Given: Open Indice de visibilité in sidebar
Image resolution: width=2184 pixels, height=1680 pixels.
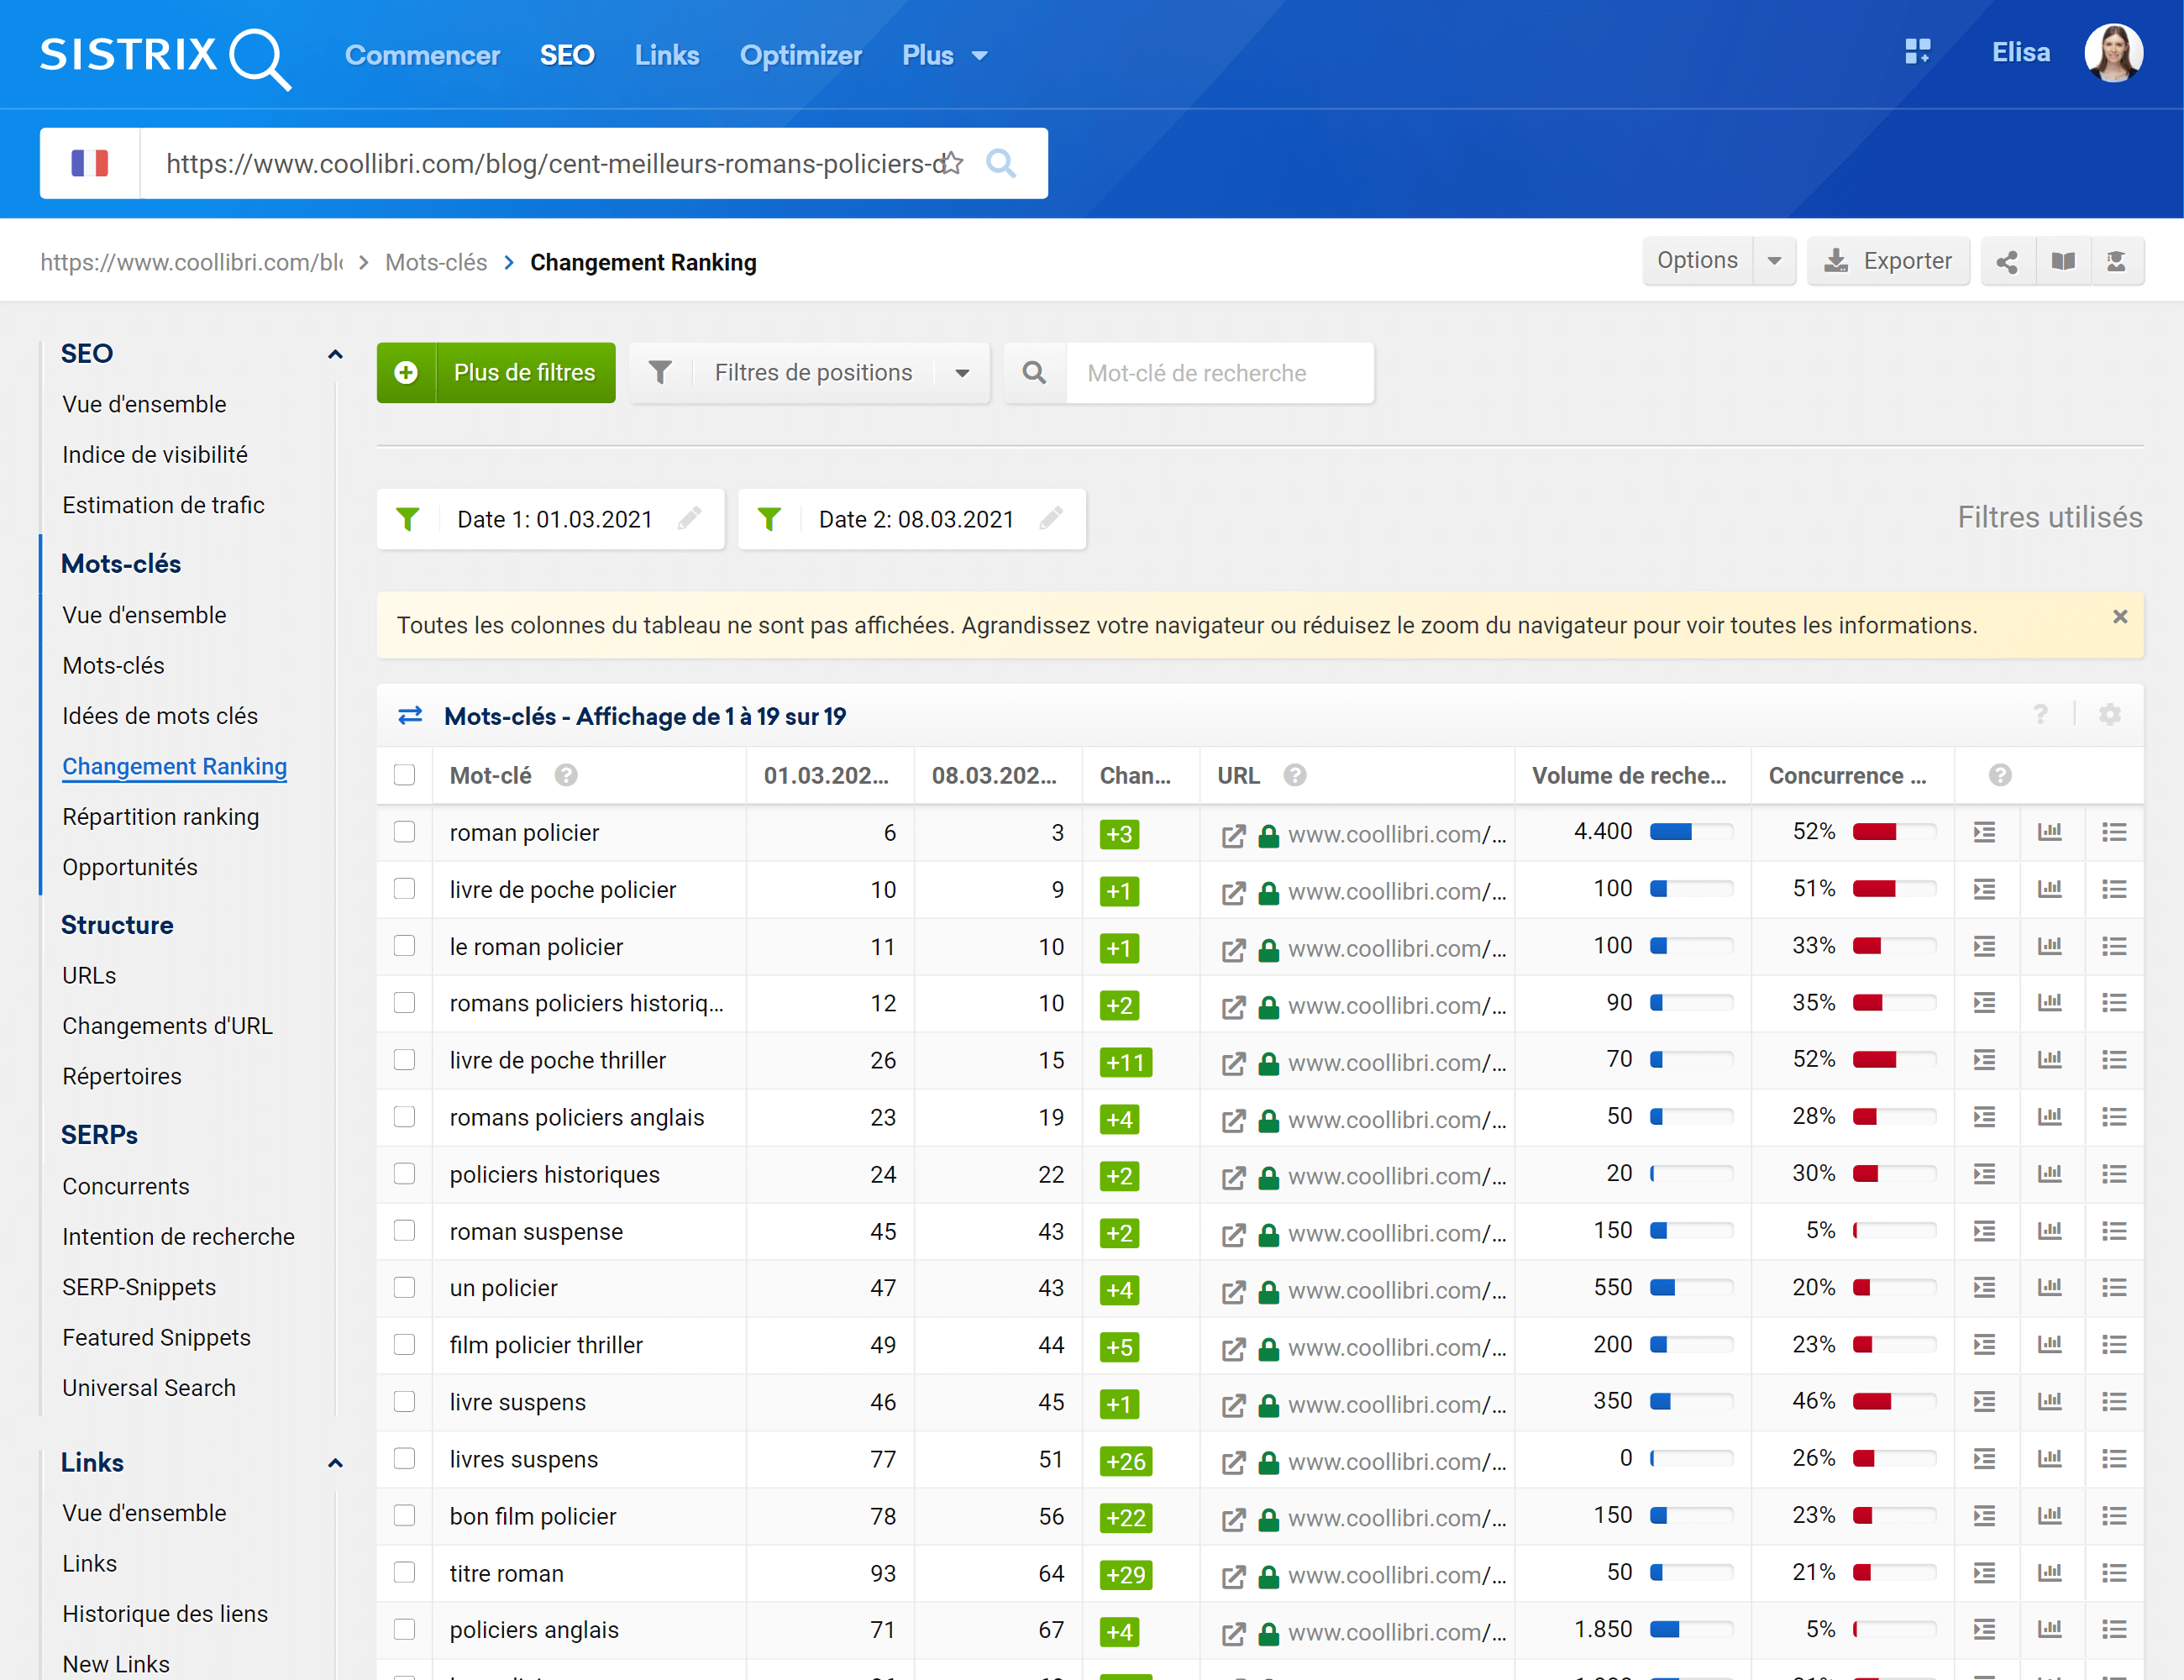Looking at the screenshot, I should point(155,455).
